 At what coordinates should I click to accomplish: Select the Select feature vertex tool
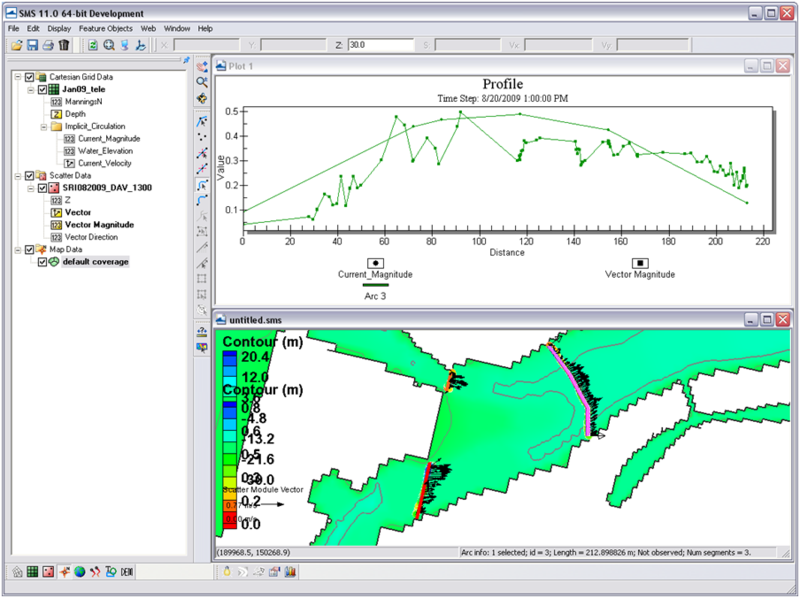(x=202, y=153)
